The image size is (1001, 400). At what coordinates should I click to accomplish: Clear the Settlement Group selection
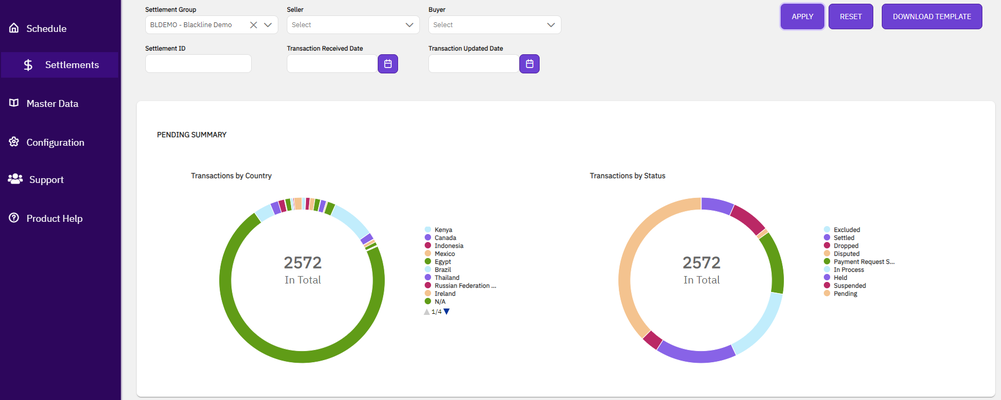click(x=253, y=25)
